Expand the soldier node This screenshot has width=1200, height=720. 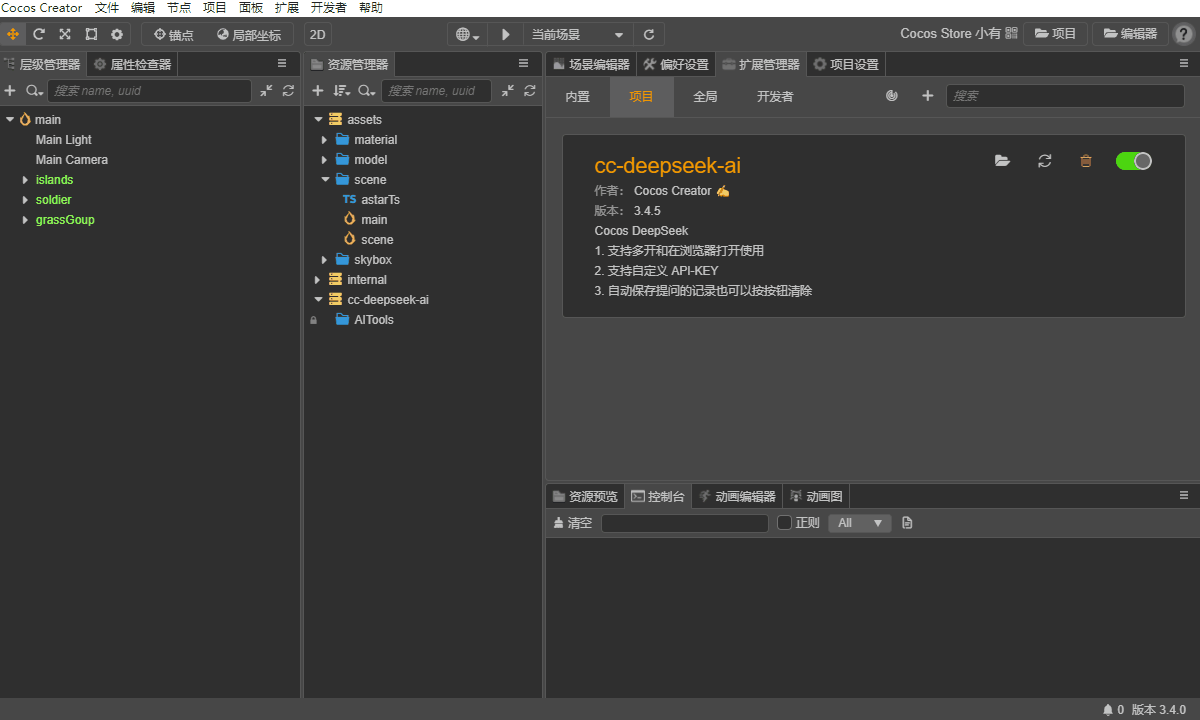pos(25,200)
